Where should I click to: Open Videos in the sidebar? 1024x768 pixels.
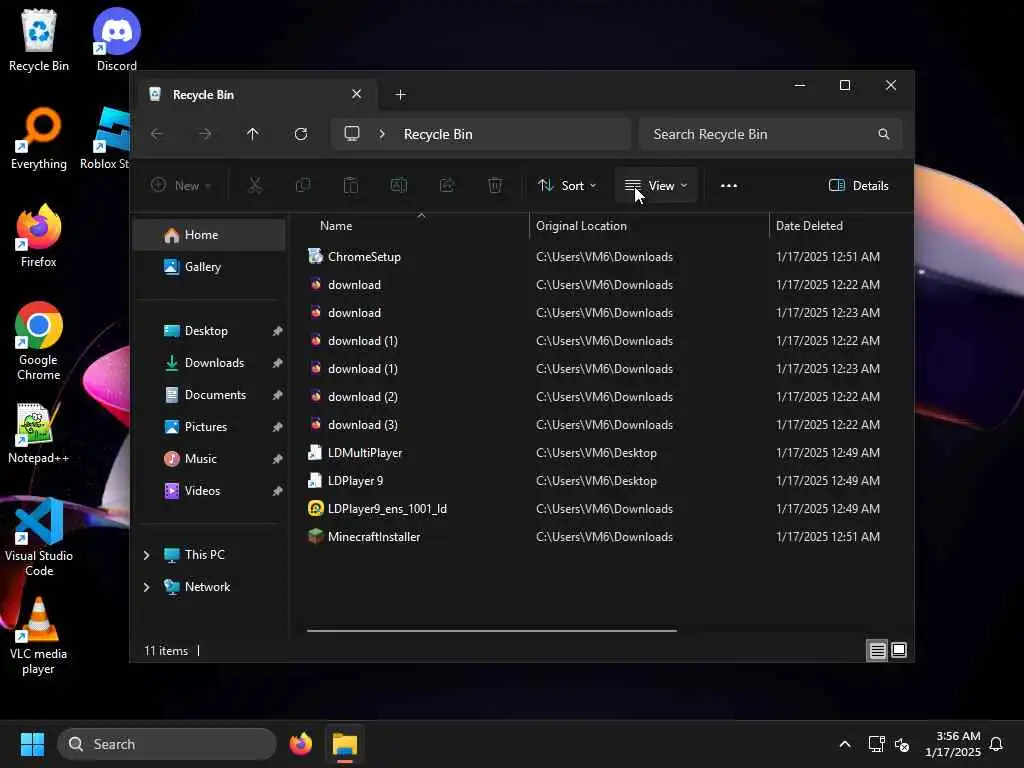[x=209, y=491]
